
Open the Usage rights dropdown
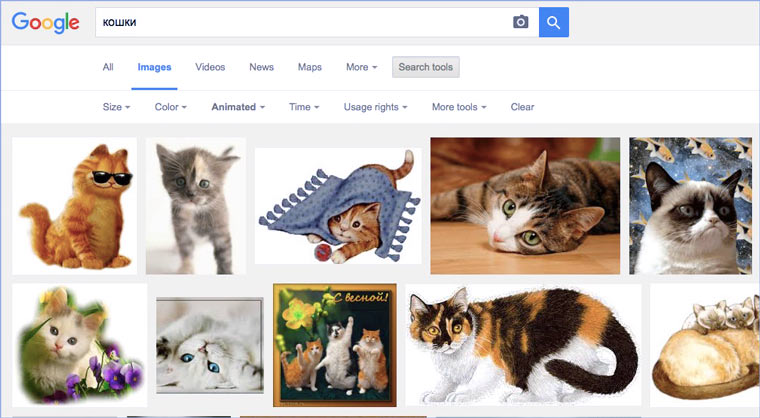tap(375, 107)
